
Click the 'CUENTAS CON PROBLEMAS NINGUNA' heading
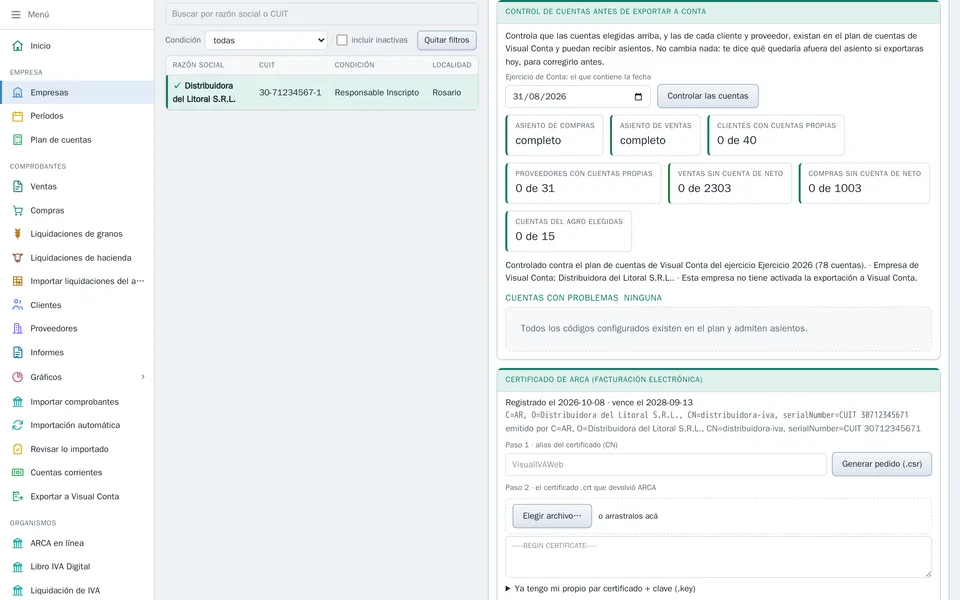[583, 298]
